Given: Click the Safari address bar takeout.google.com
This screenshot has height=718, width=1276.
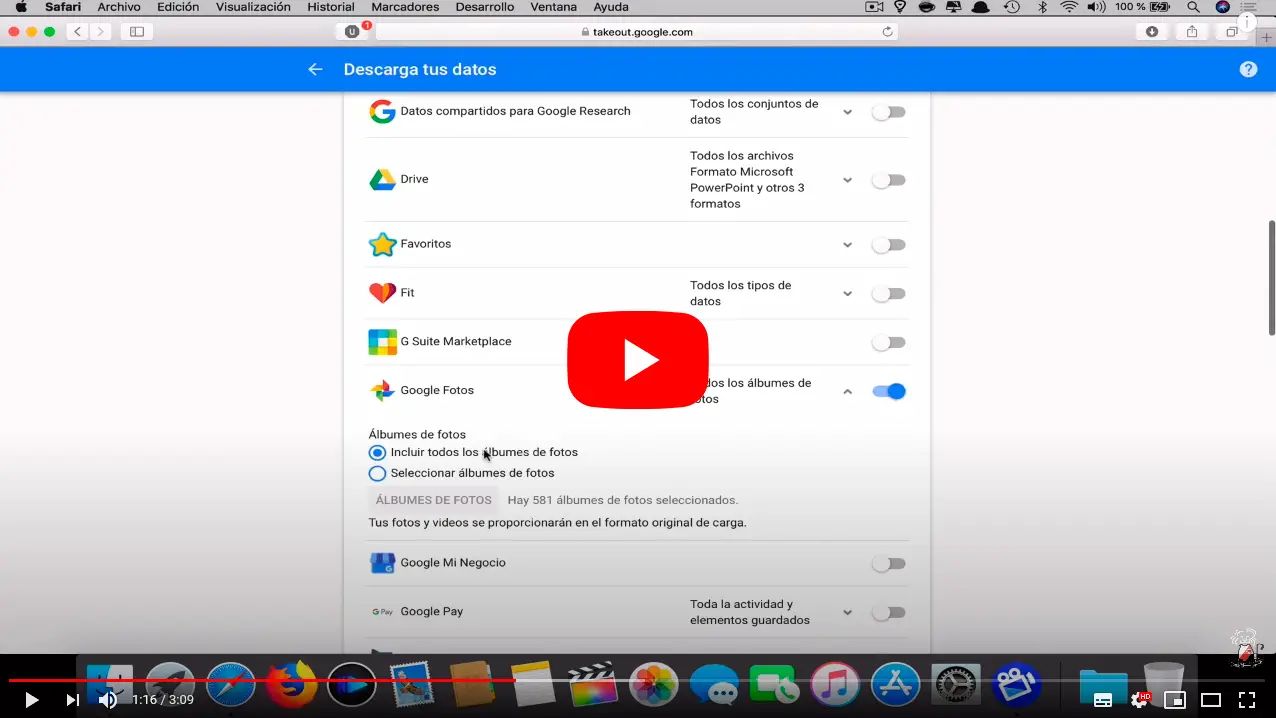Looking at the screenshot, I should coord(636,32).
